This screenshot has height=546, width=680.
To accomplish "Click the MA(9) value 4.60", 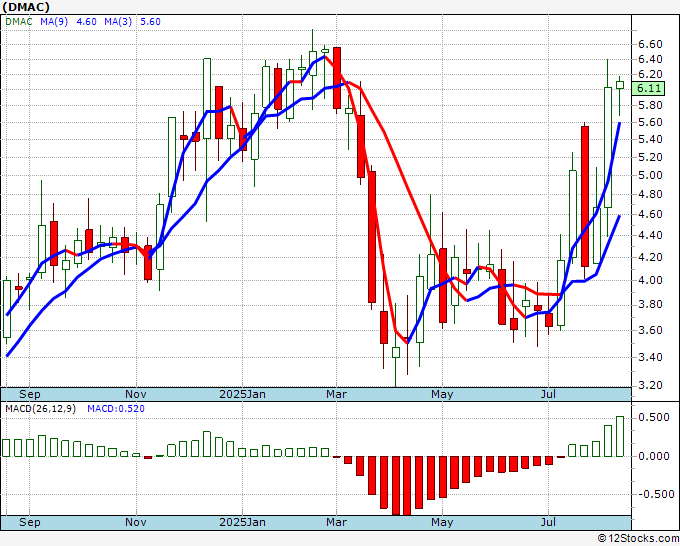I will click(86, 21).
